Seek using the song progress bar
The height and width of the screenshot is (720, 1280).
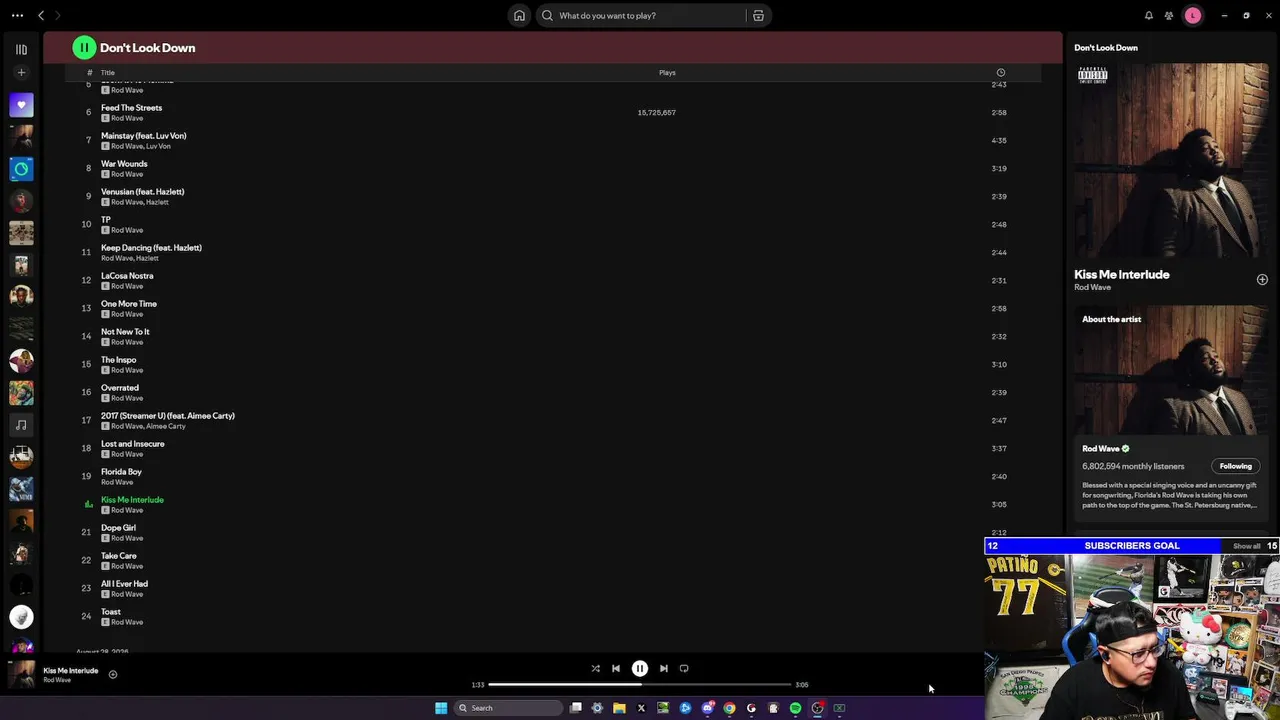pyautogui.click(x=640, y=685)
